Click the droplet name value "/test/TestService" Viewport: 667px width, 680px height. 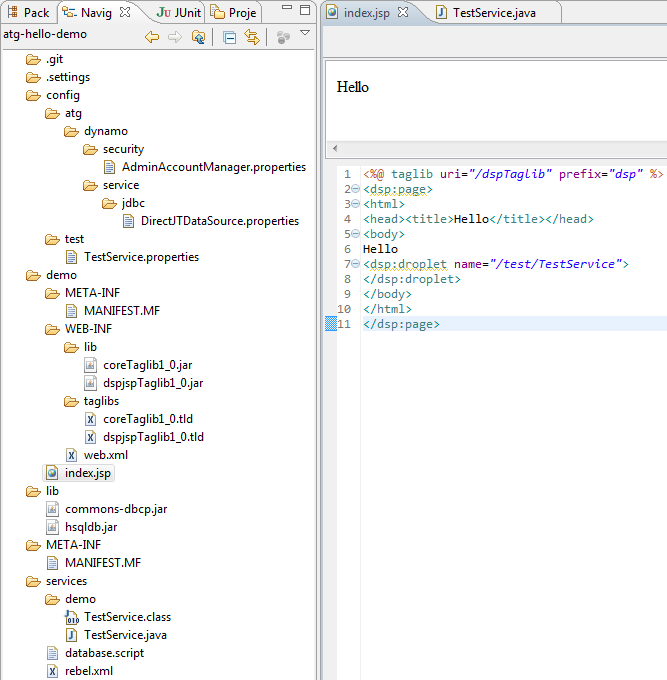(556, 264)
